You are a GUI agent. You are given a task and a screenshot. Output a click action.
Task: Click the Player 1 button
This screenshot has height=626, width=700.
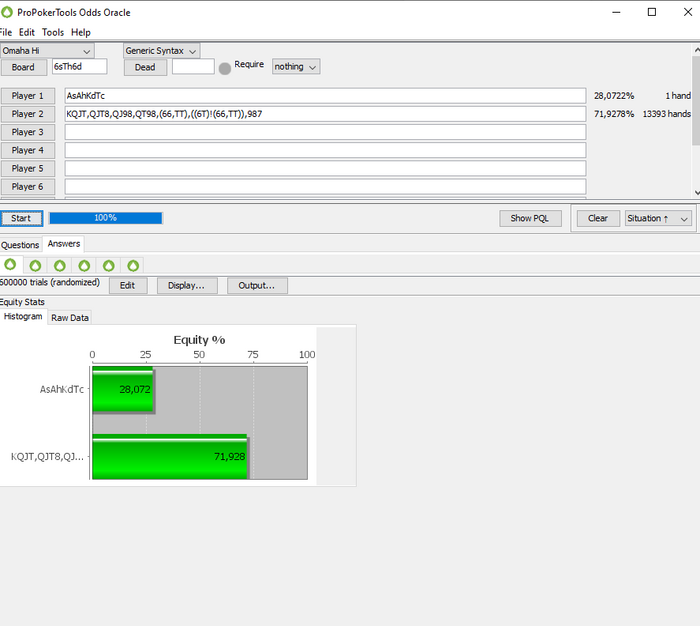[28, 96]
